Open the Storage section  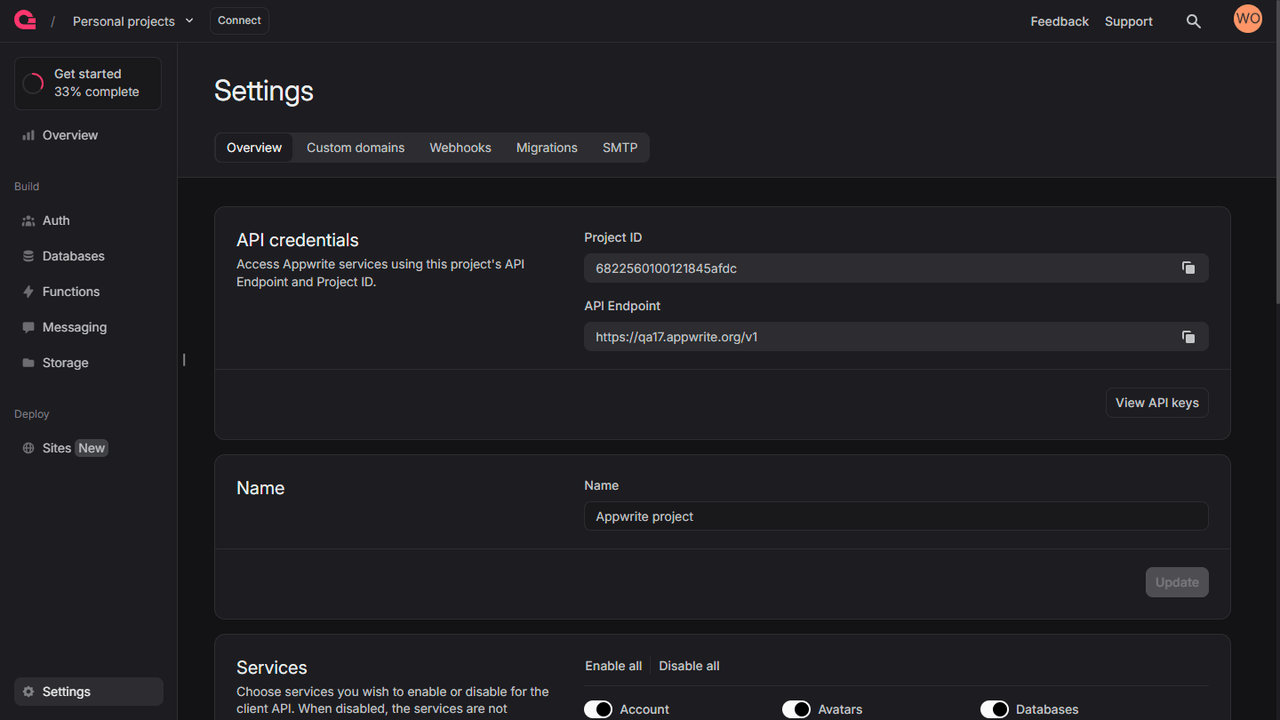[x=65, y=362]
